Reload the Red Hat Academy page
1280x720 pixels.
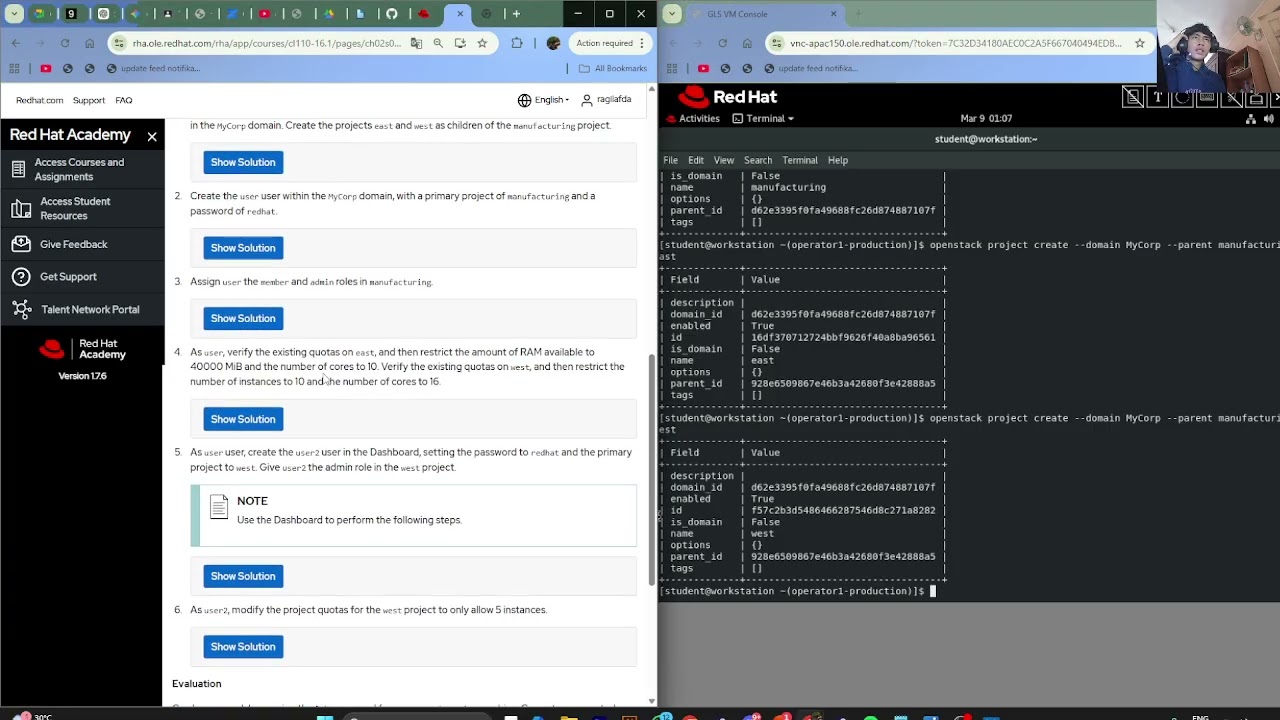65,43
